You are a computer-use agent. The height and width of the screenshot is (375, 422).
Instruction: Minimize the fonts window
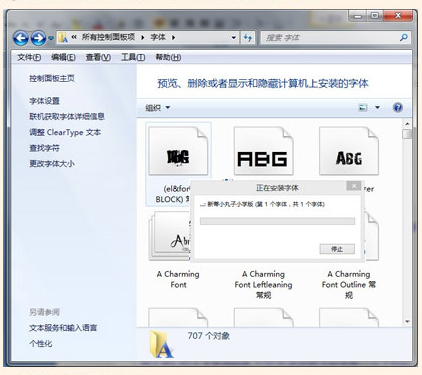click(358, 16)
